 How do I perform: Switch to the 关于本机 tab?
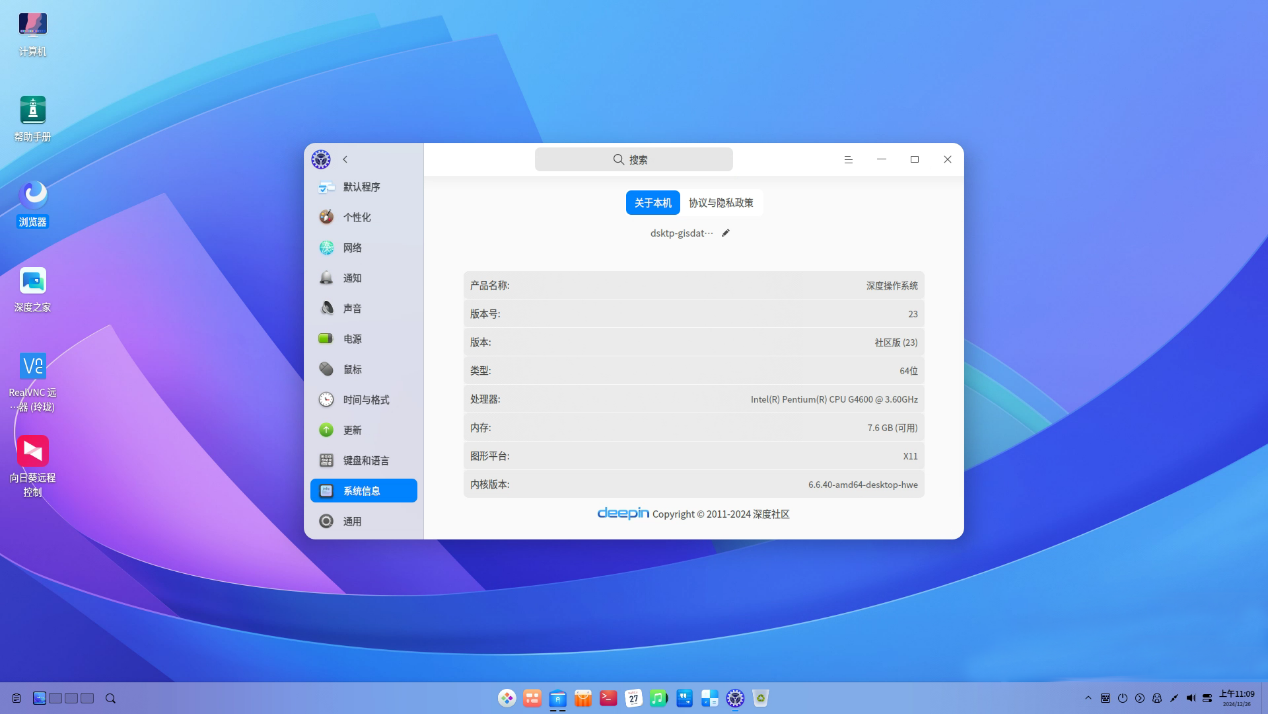653,203
